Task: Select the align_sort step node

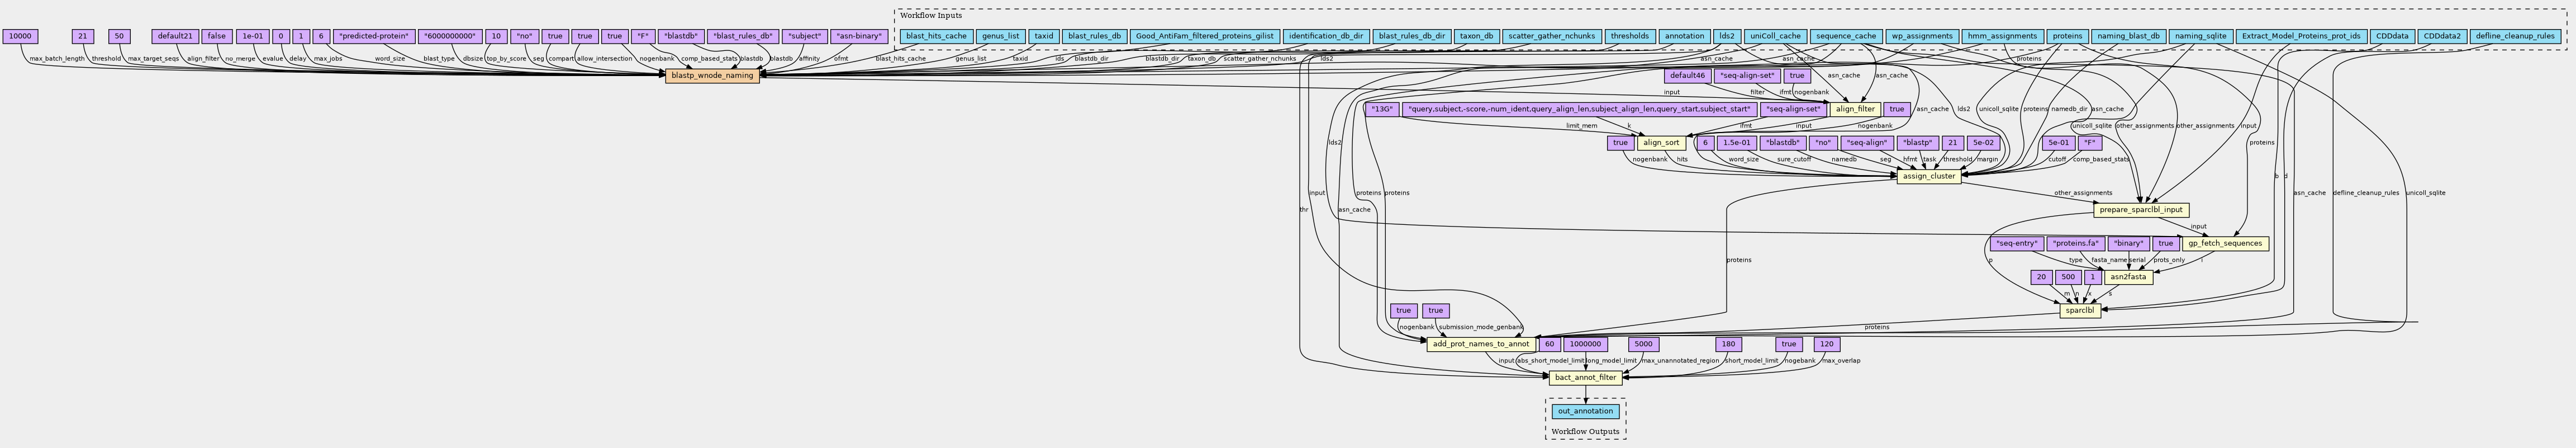Action: pyautogui.click(x=1661, y=143)
